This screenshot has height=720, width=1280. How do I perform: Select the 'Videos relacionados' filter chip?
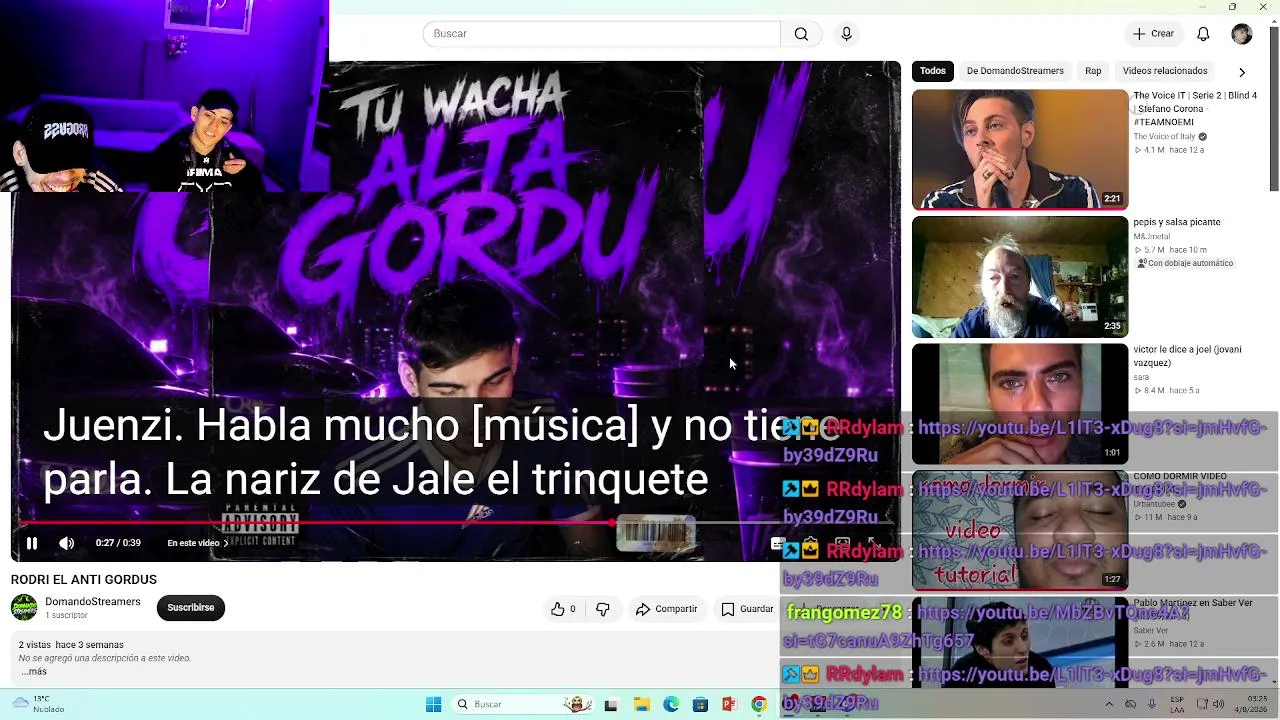tap(1165, 71)
